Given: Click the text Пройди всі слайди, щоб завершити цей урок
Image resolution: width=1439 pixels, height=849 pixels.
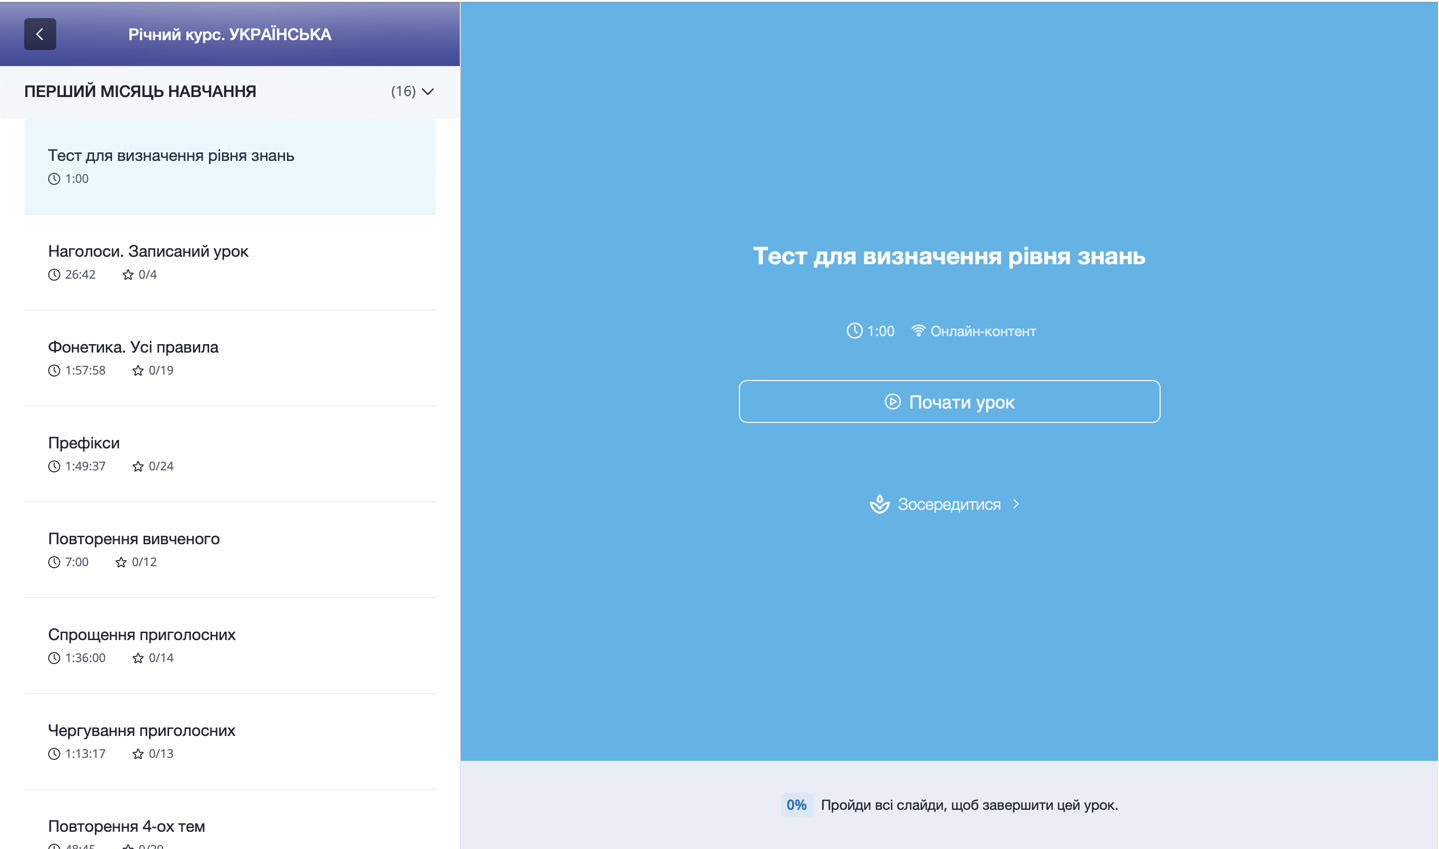Looking at the screenshot, I should click(969, 805).
